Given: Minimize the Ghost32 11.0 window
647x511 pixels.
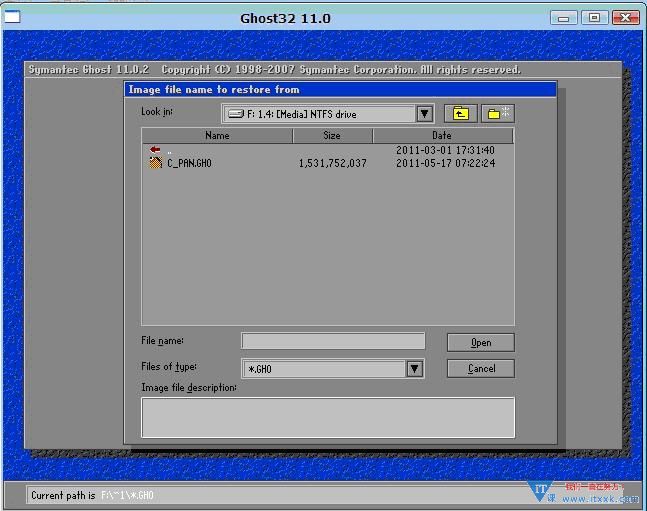Looking at the screenshot, I should click(x=564, y=18).
